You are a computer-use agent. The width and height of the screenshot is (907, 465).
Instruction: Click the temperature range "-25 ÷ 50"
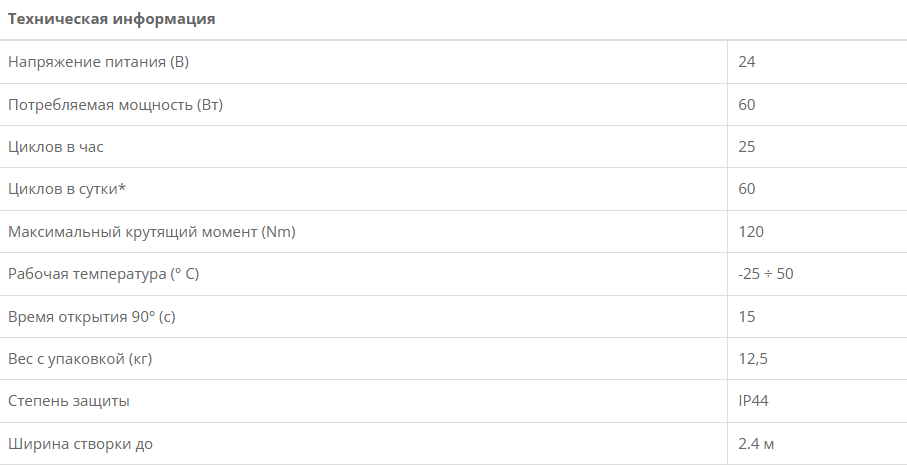pyautogui.click(x=765, y=274)
